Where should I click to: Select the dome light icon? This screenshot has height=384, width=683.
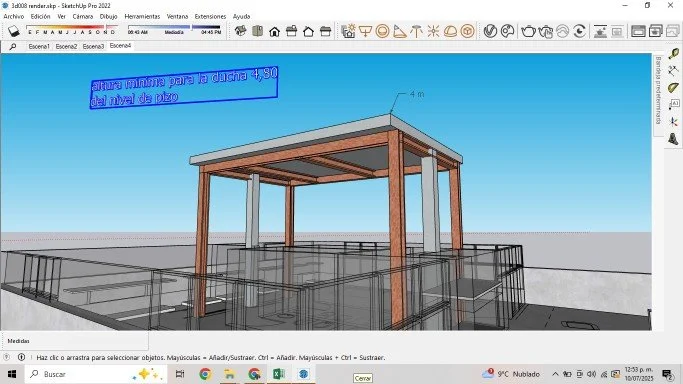(450, 31)
